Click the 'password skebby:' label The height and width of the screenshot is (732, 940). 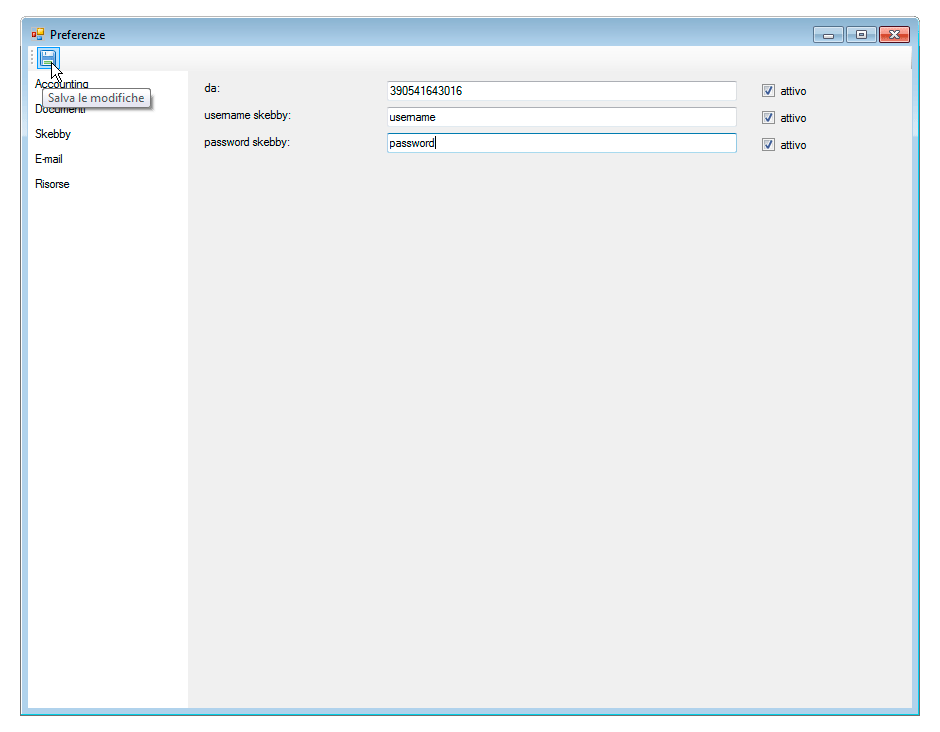tap(246, 142)
